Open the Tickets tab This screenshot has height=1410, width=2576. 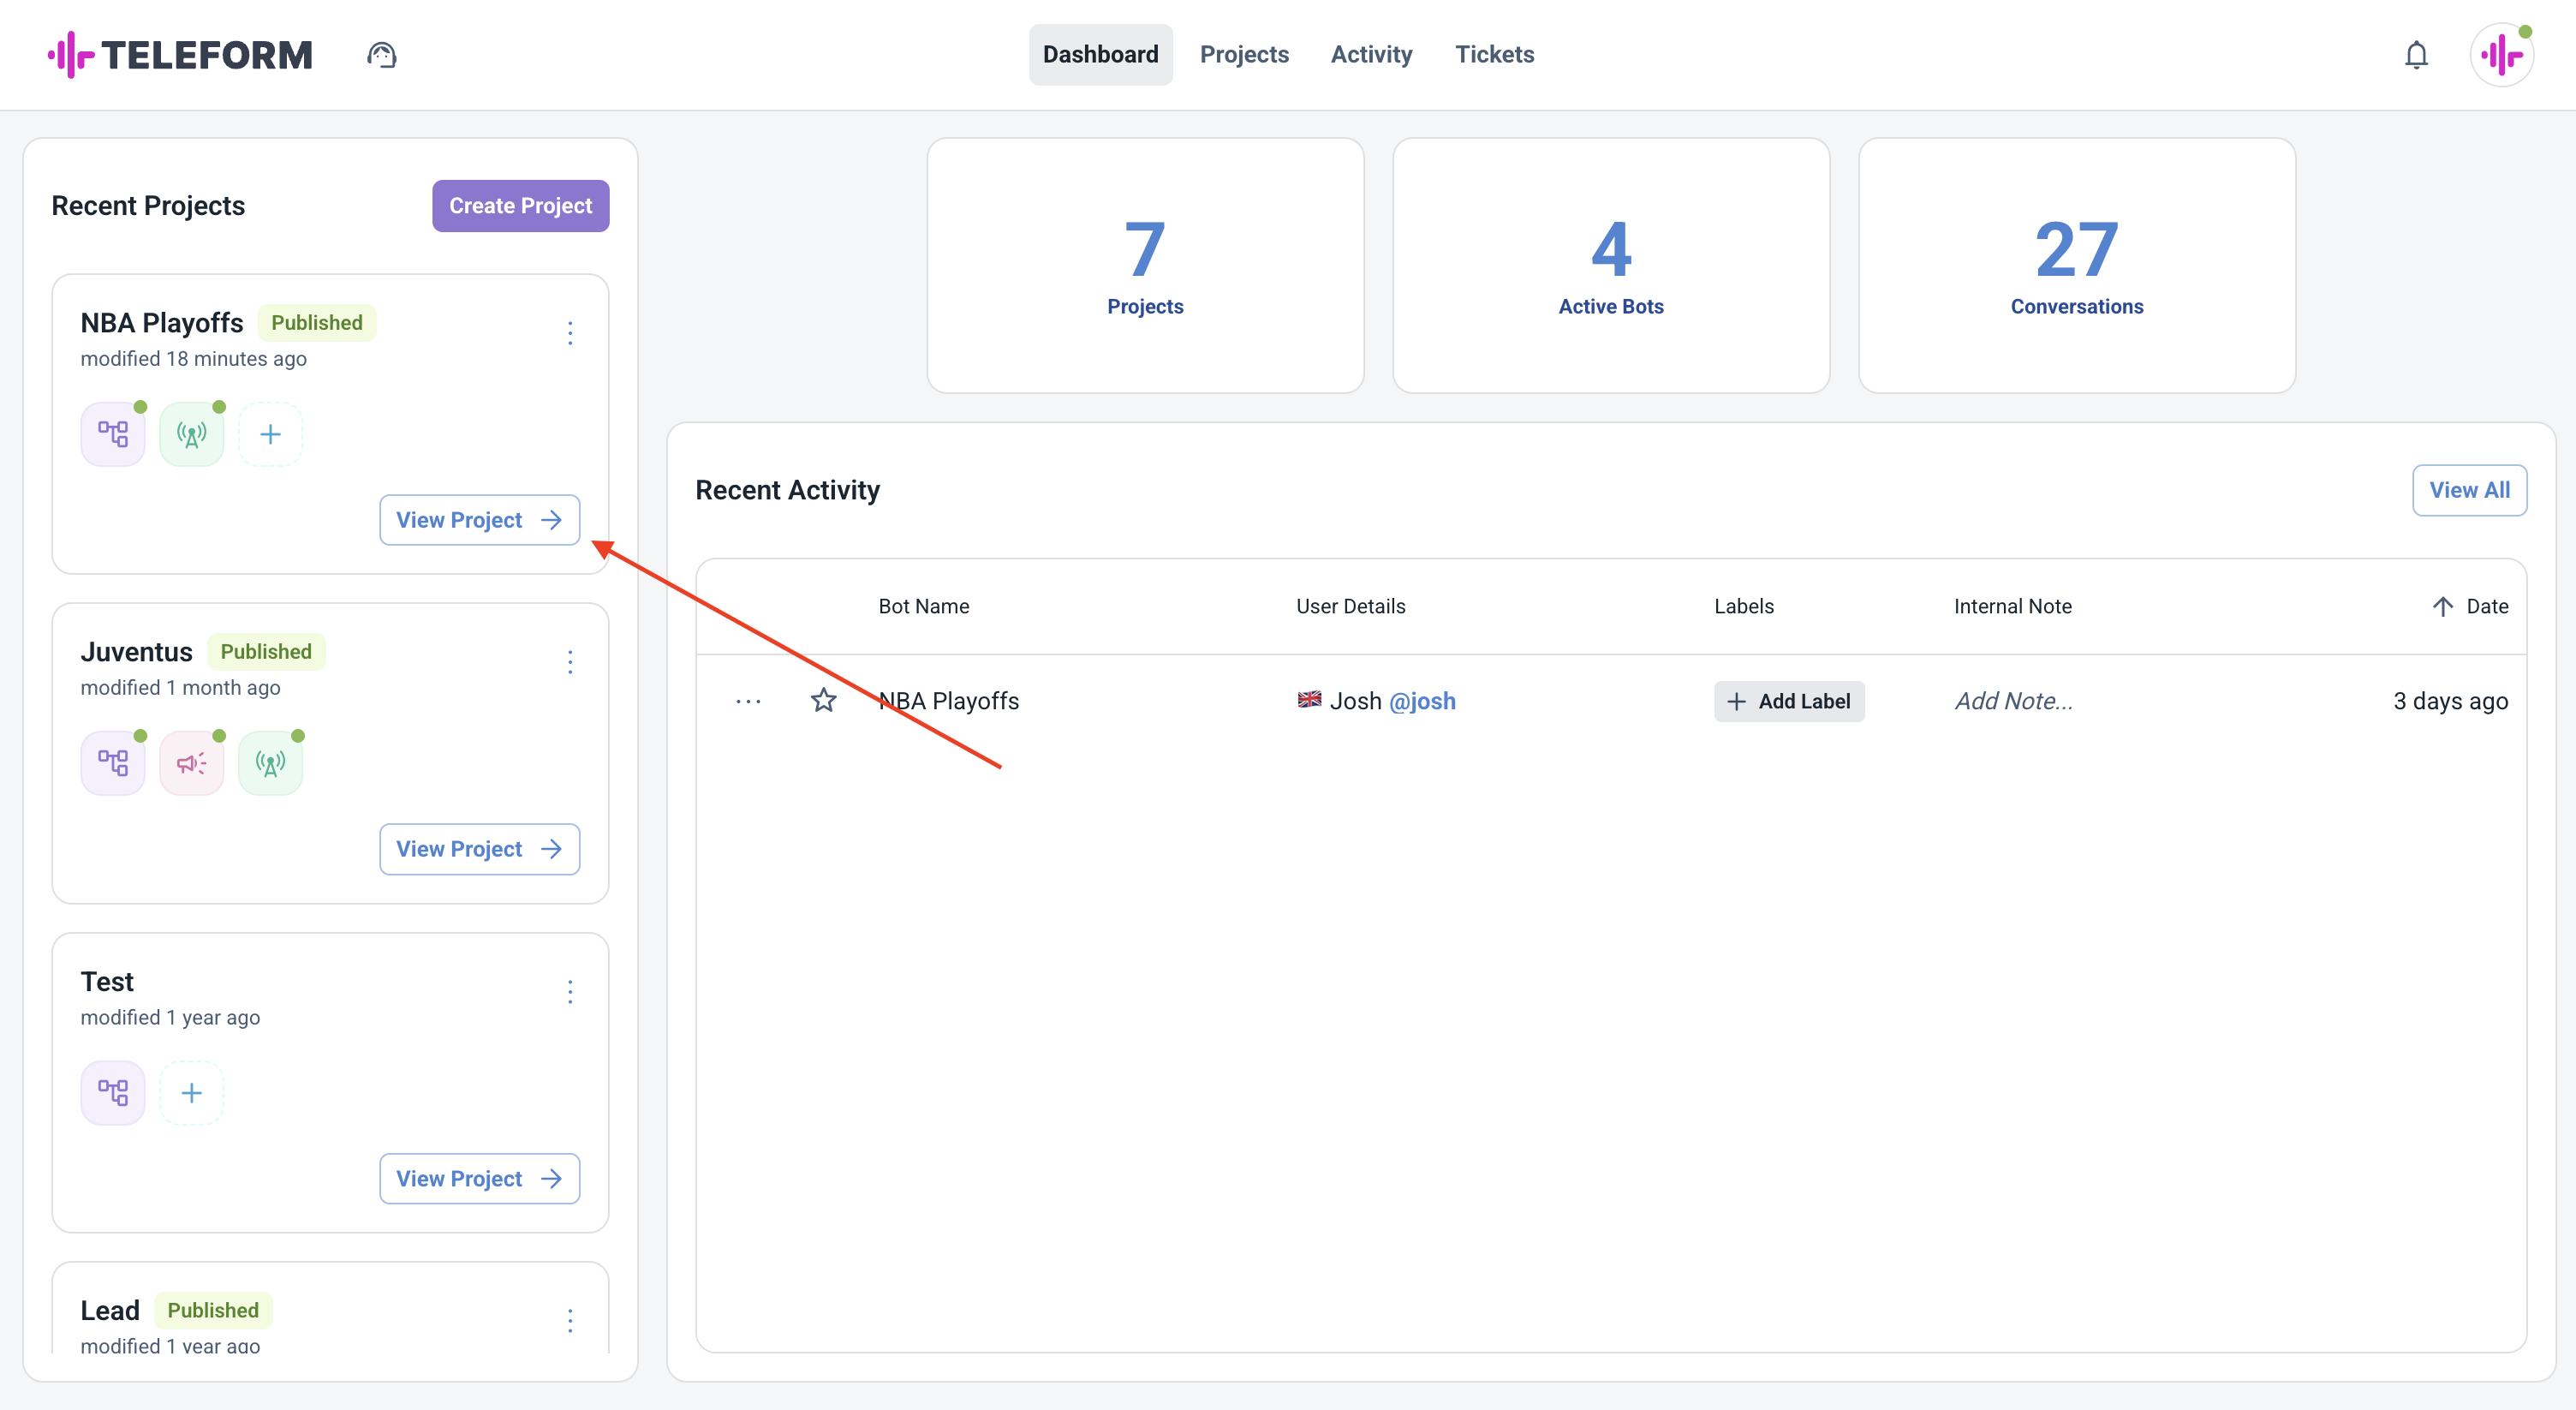[x=1494, y=55]
